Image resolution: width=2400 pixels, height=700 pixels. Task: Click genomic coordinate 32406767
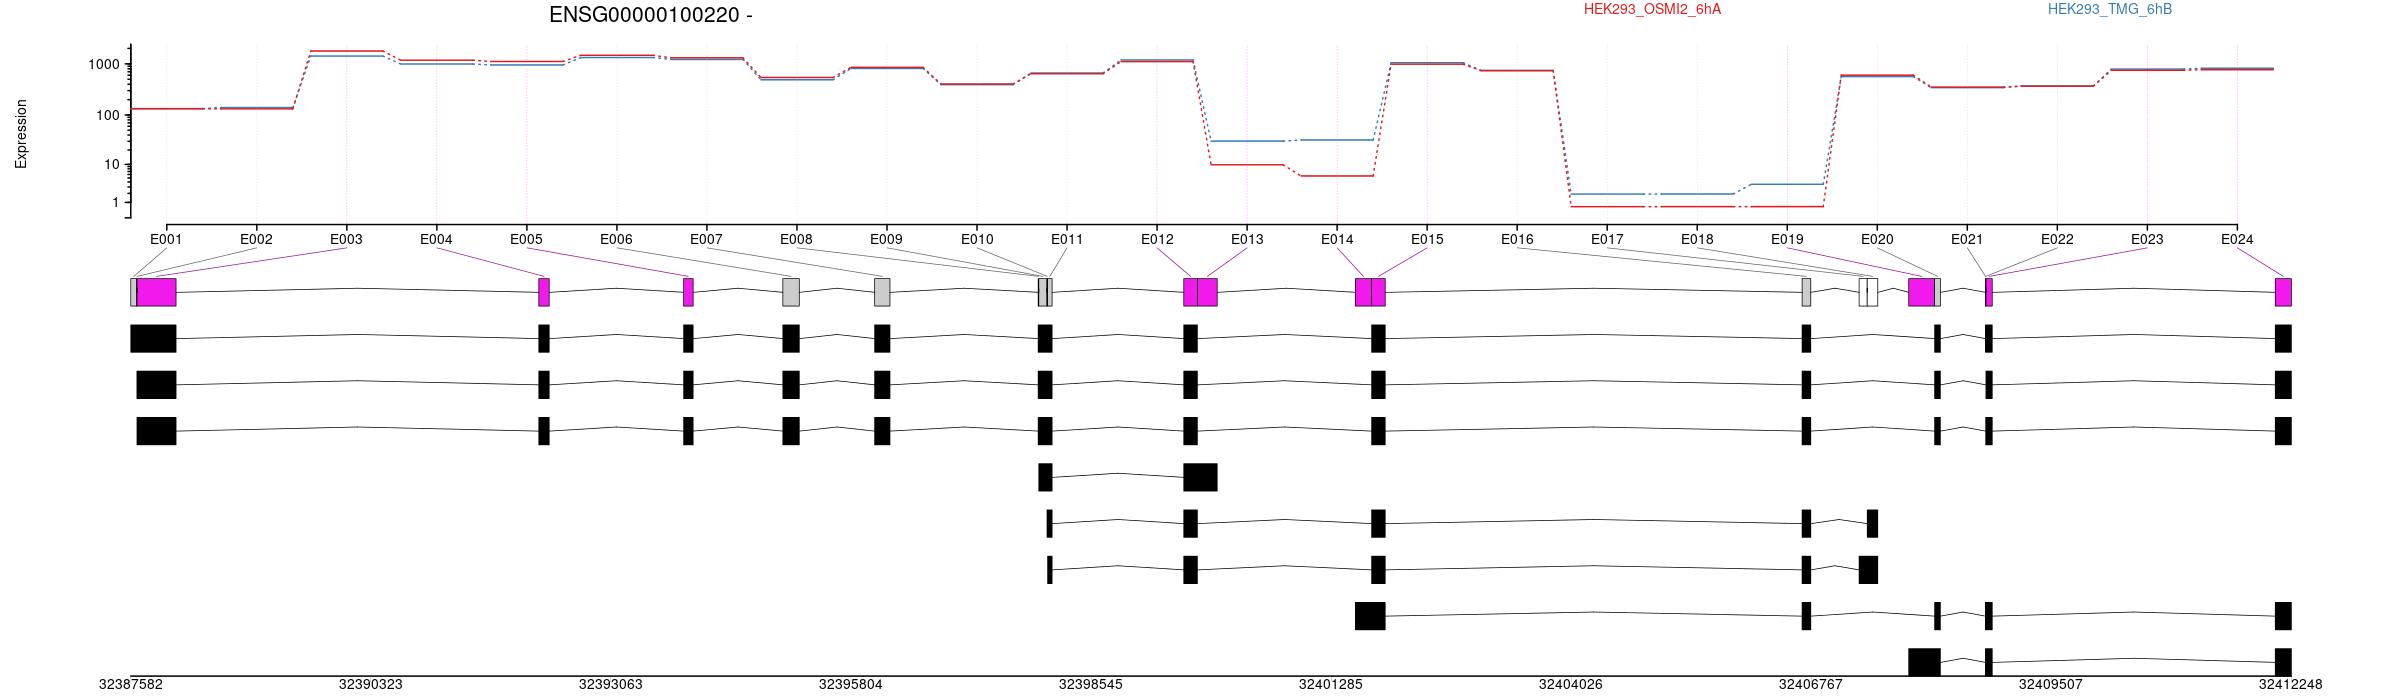click(x=1811, y=685)
